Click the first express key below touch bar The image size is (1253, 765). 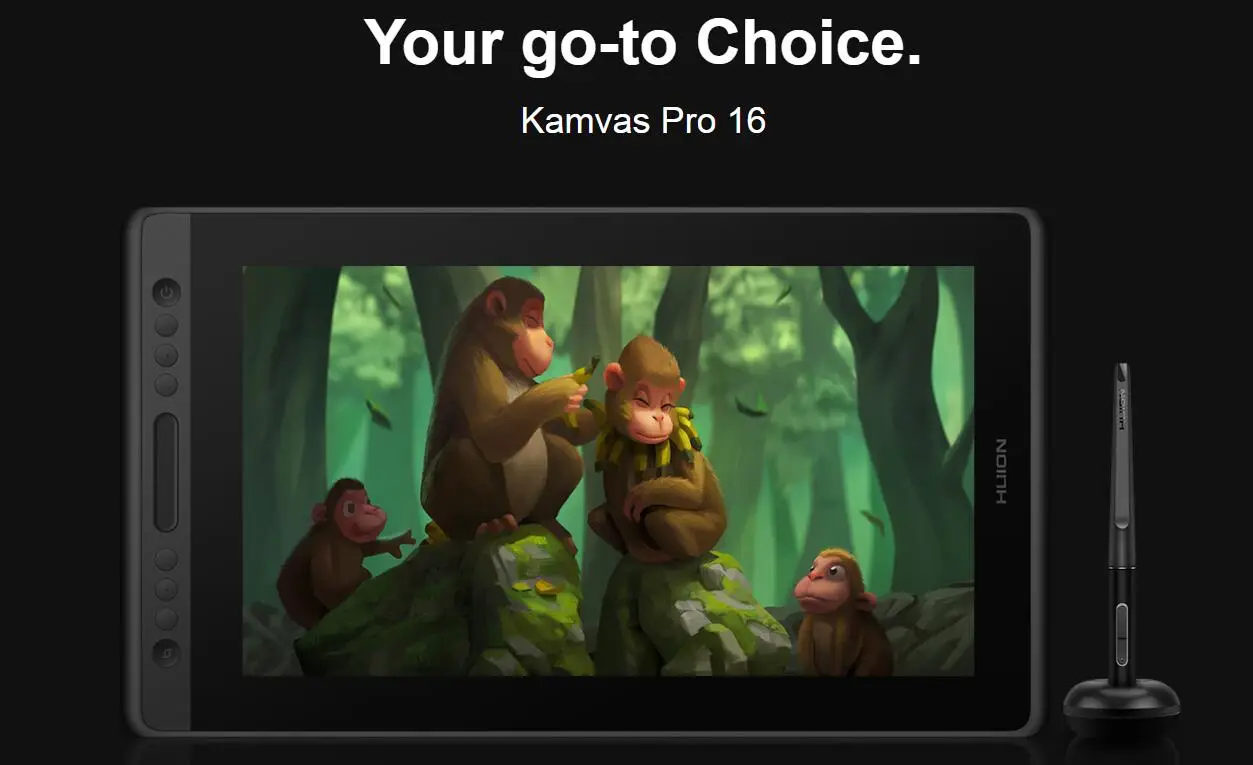[166, 559]
